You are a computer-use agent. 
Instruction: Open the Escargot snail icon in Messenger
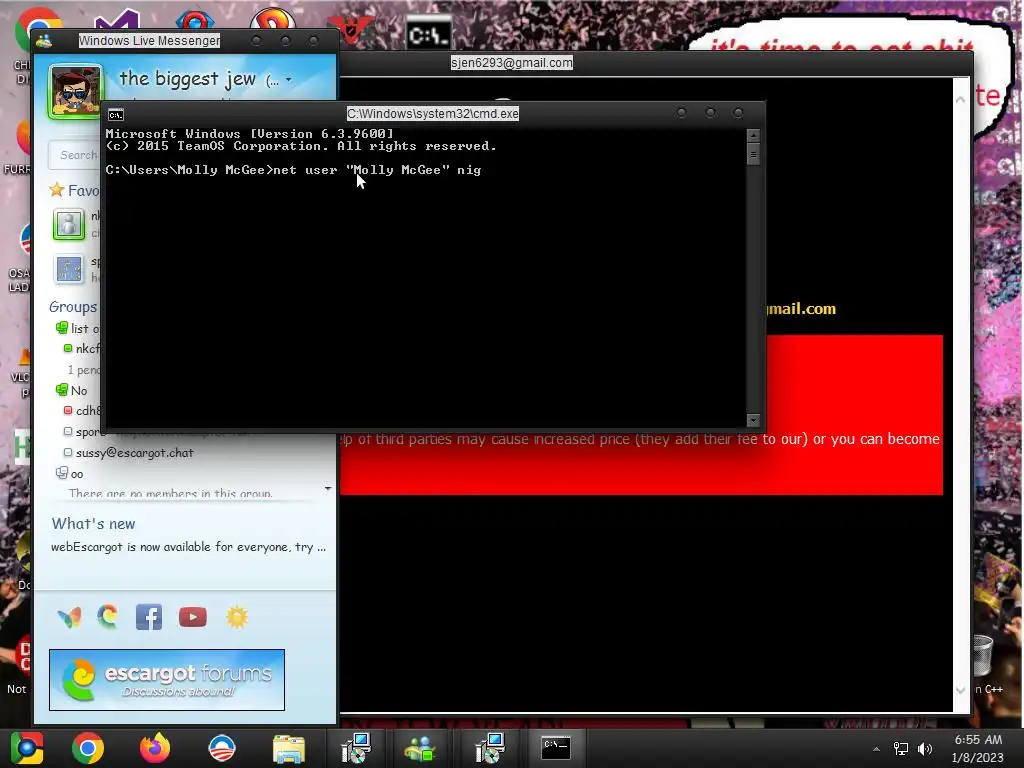[x=108, y=616]
